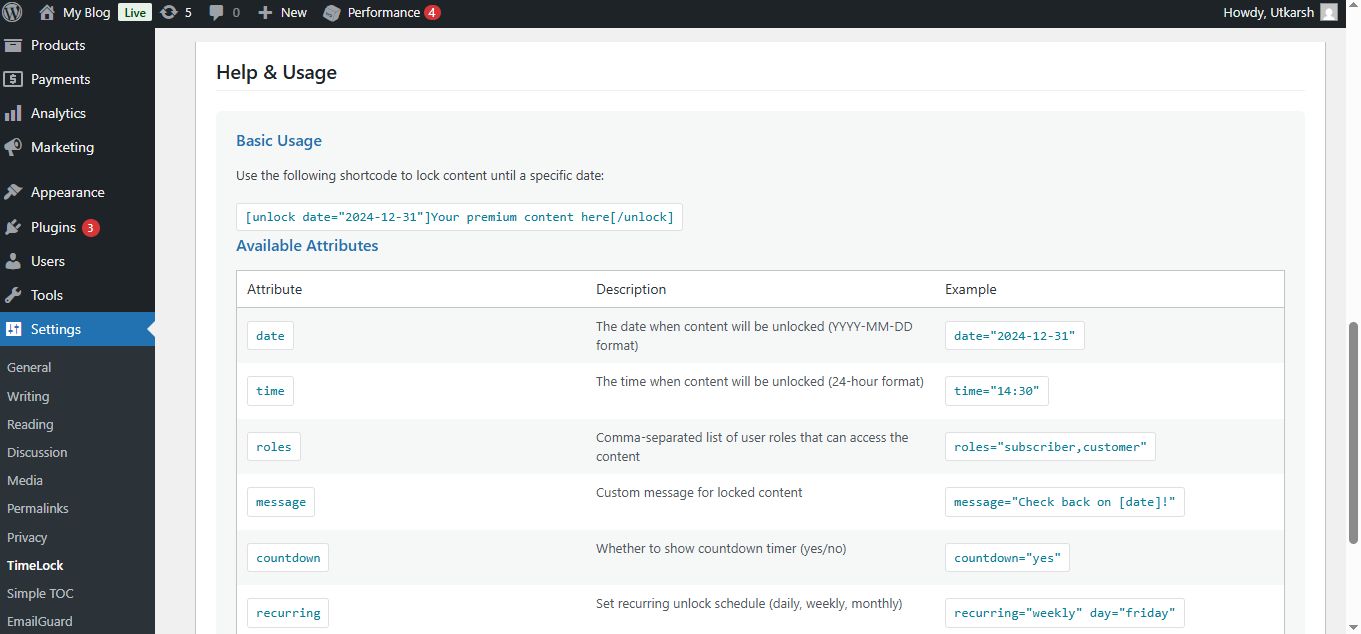The width and height of the screenshot is (1361, 634).
Task: Click the unlock shortcode example code
Action: coord(459,217)
